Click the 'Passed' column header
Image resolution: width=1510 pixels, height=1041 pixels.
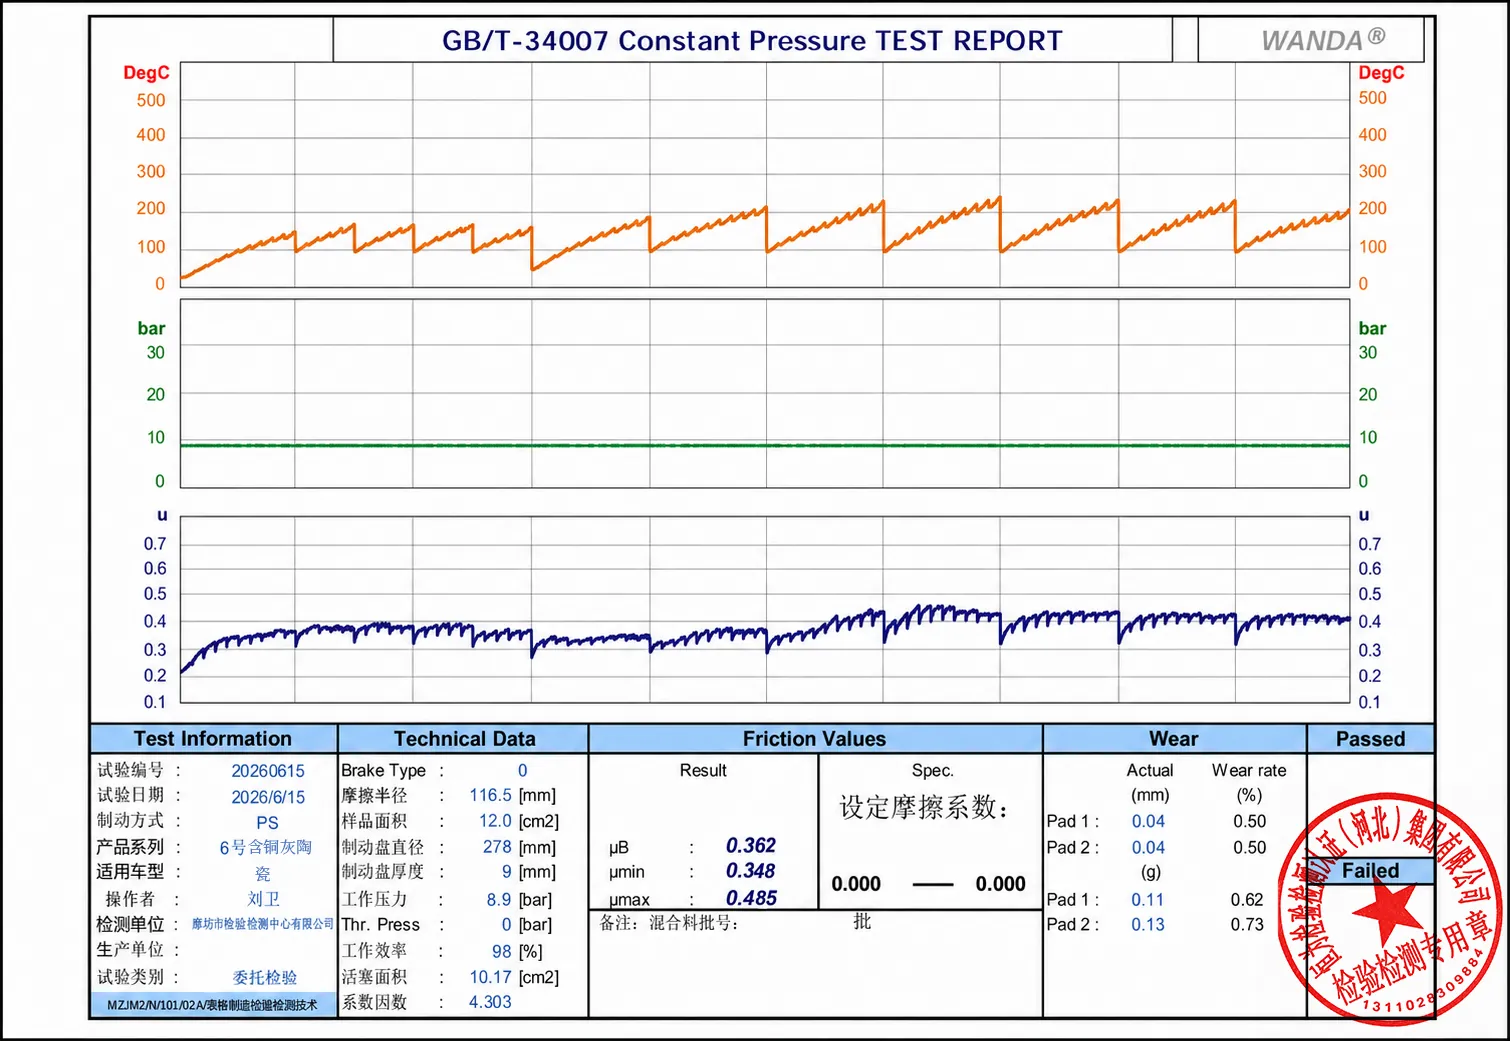tap(1370, 739)
